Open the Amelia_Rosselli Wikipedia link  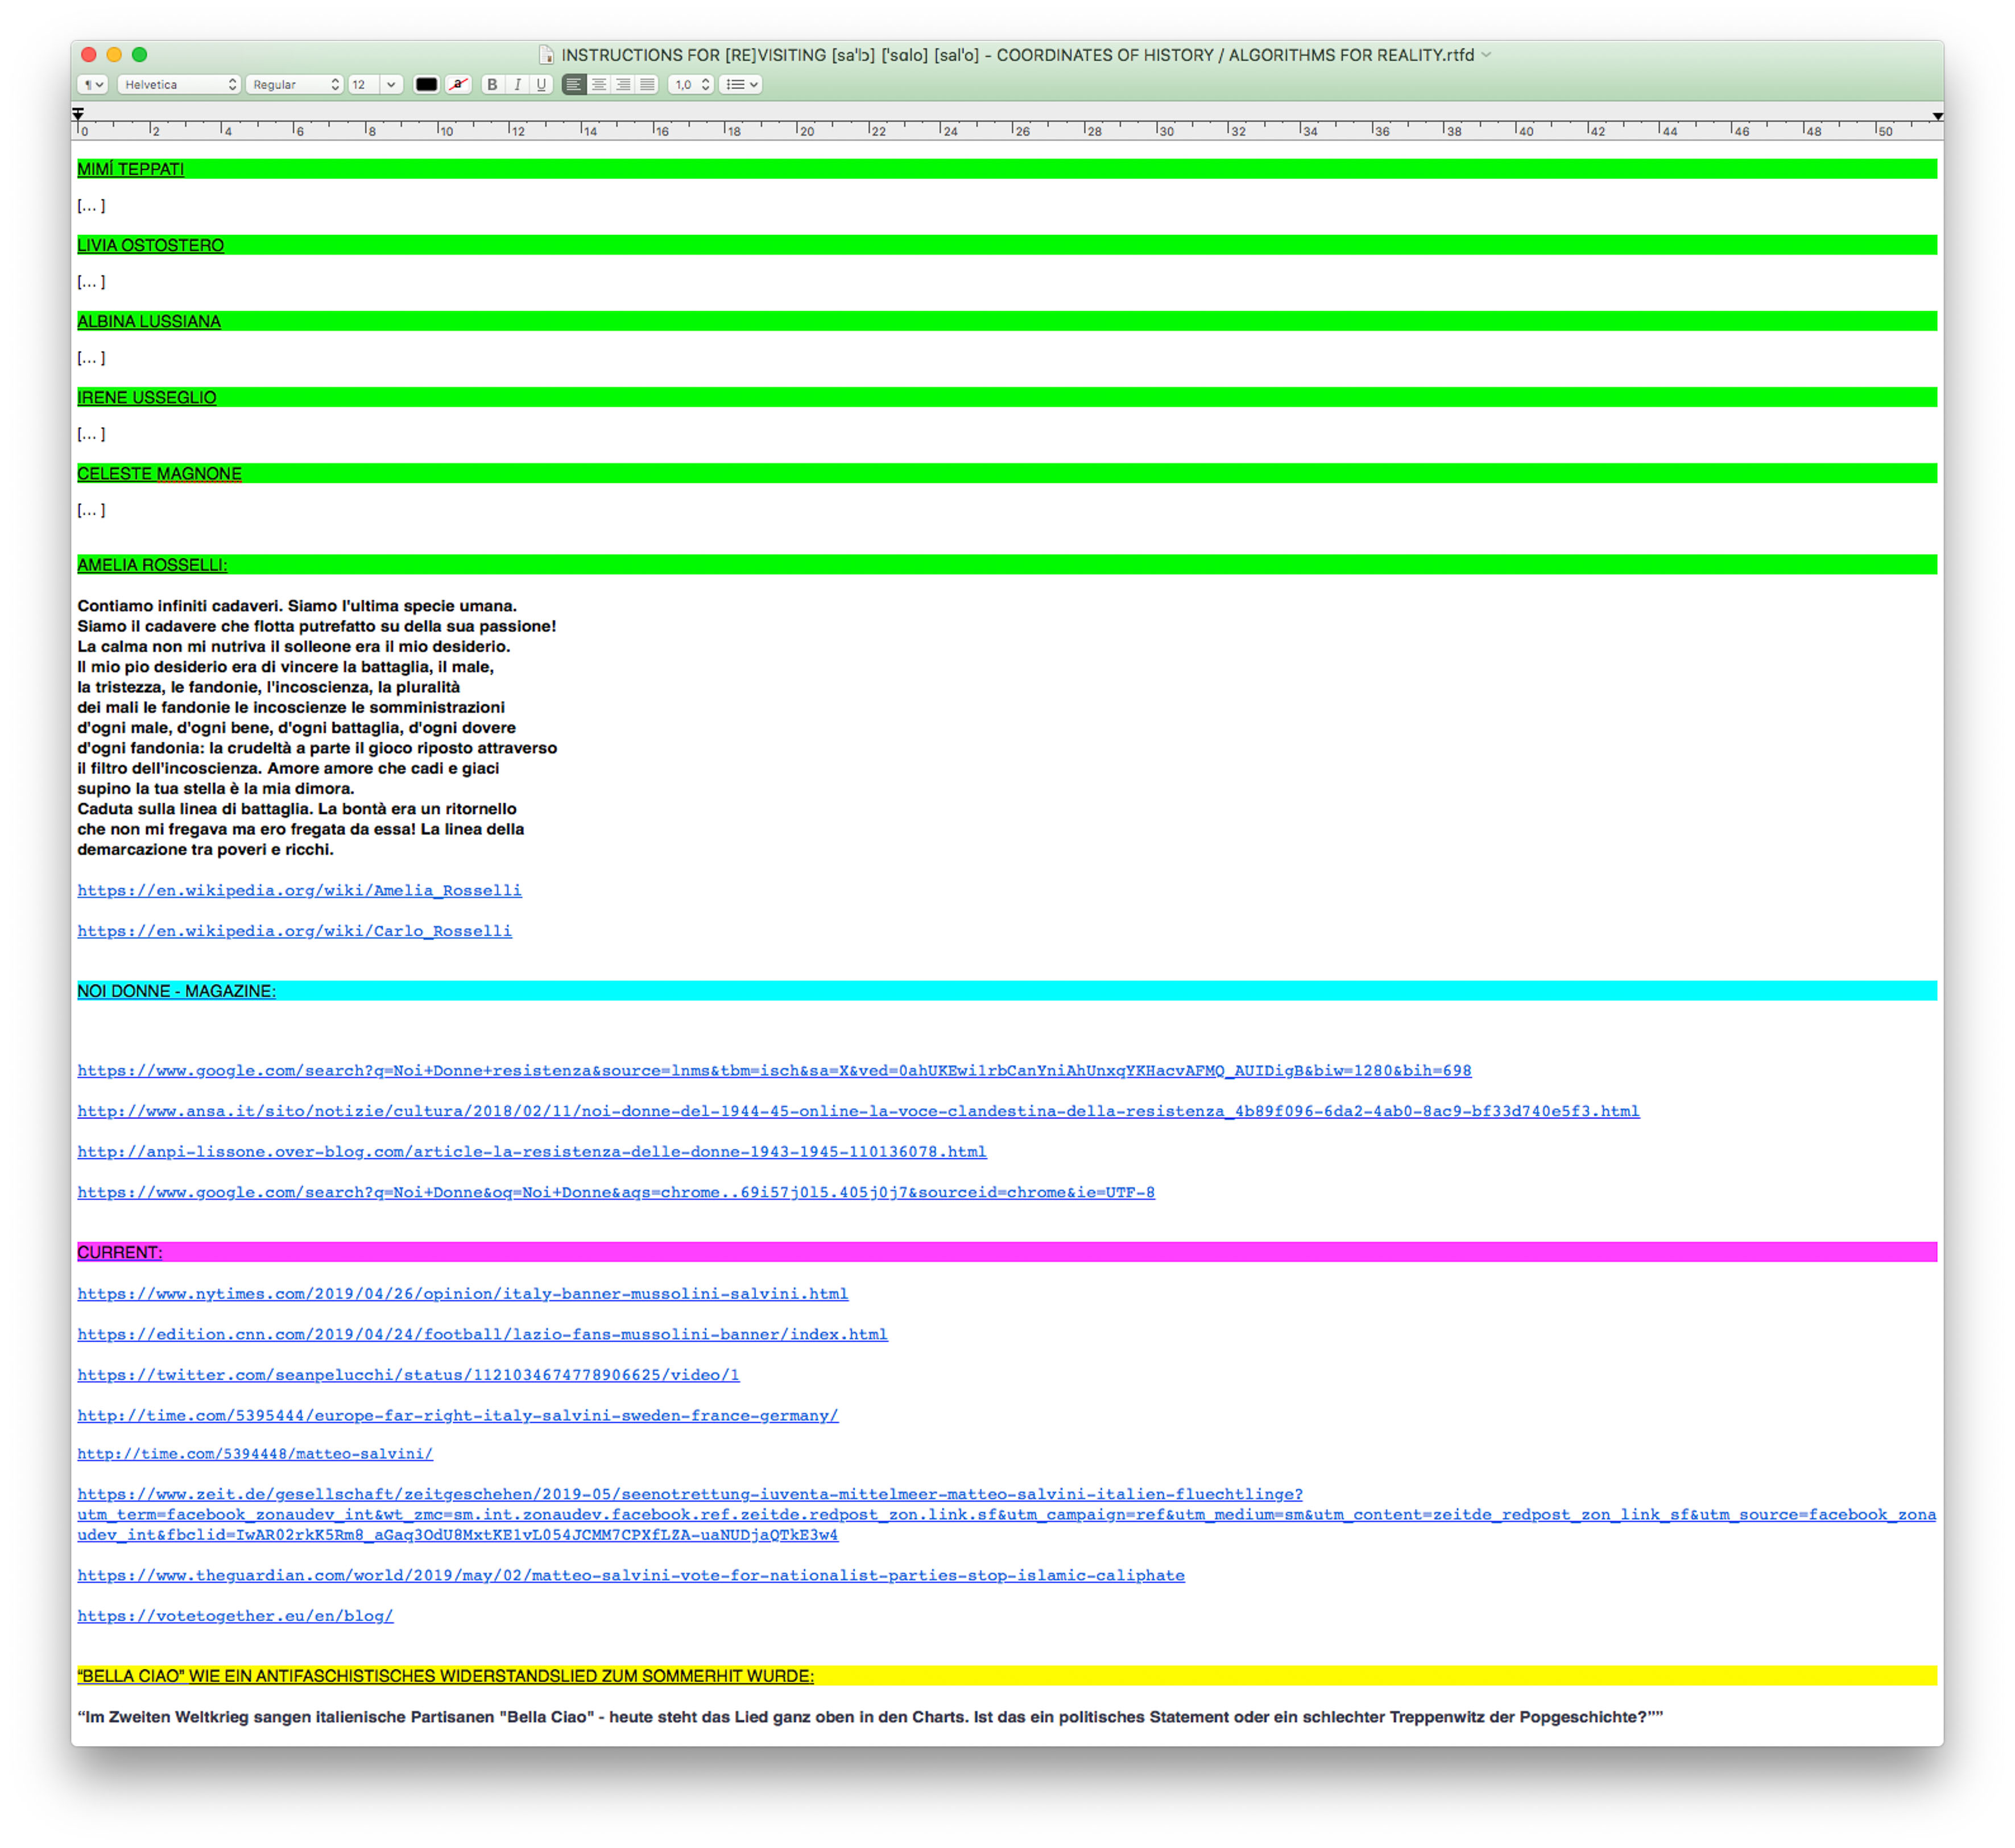point(299,890)
